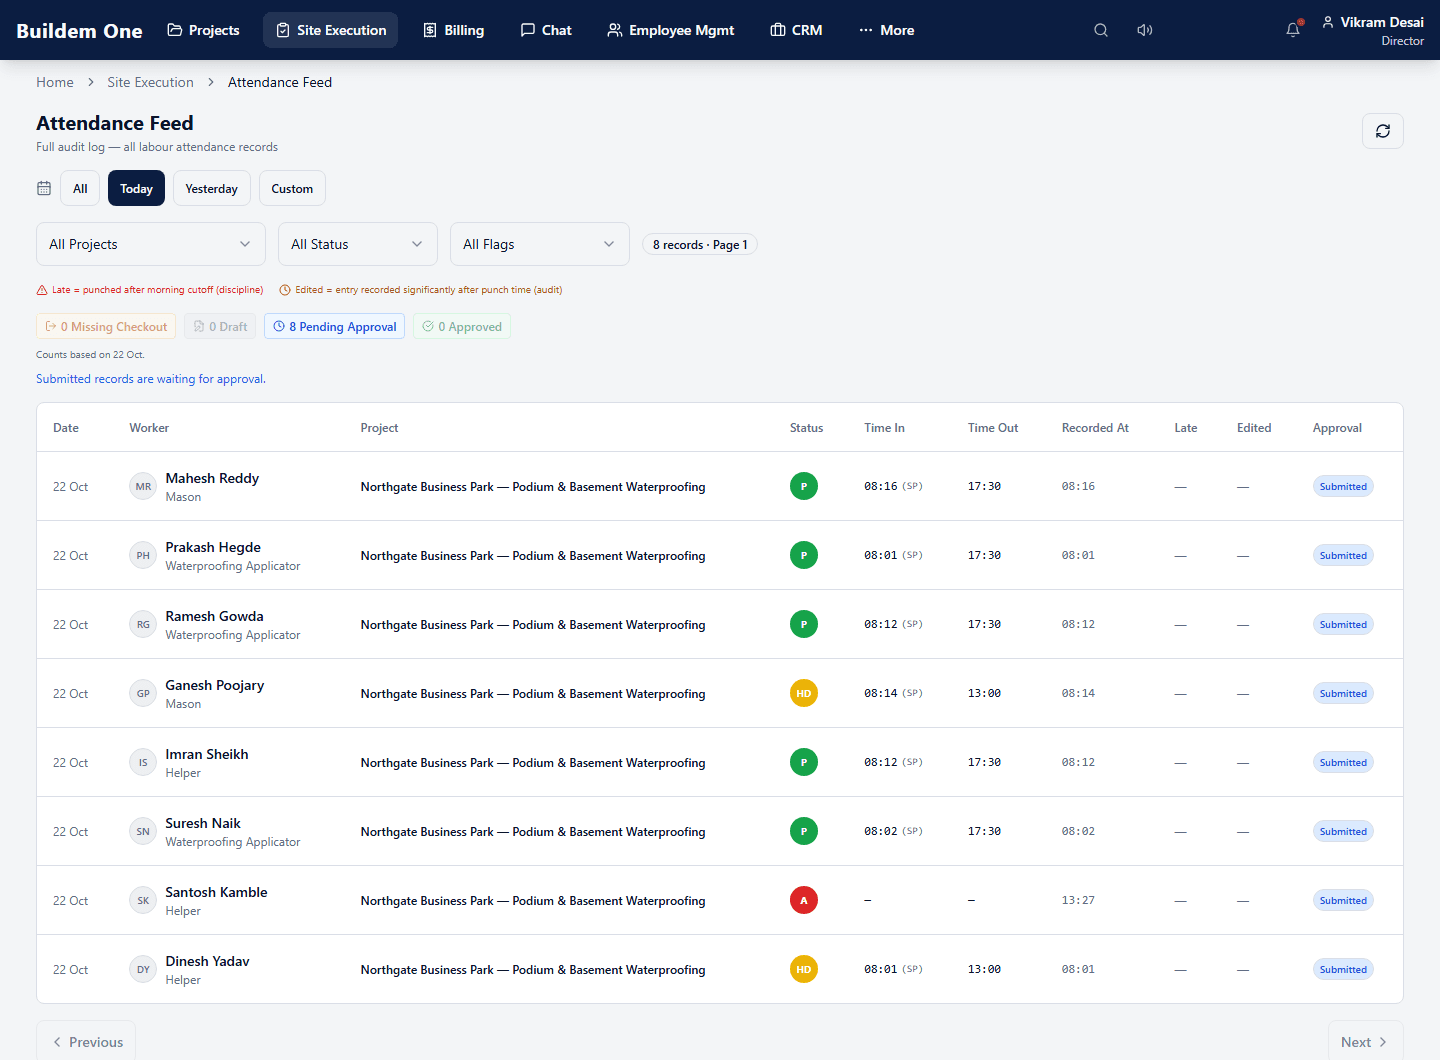Click Mahesh Reddy's MR avatar
The height and width of the screenshot is (1060, 1440).
pyautogui.click(x=143, y=486)
